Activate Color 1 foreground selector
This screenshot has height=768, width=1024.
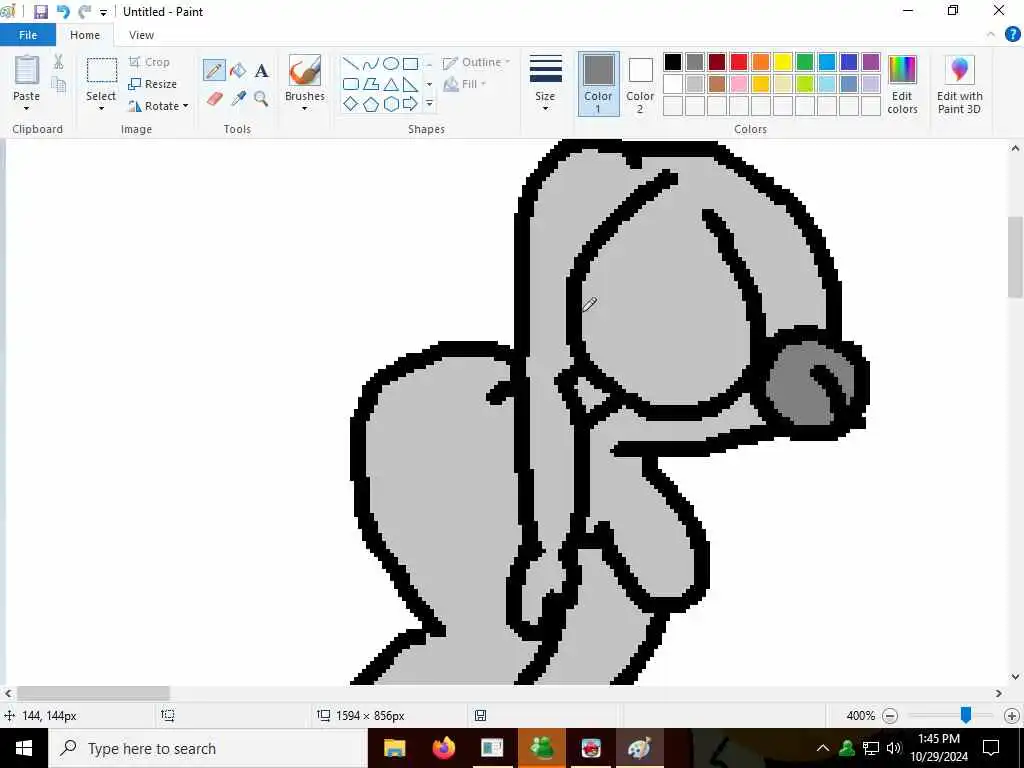(x=598, y=84)
